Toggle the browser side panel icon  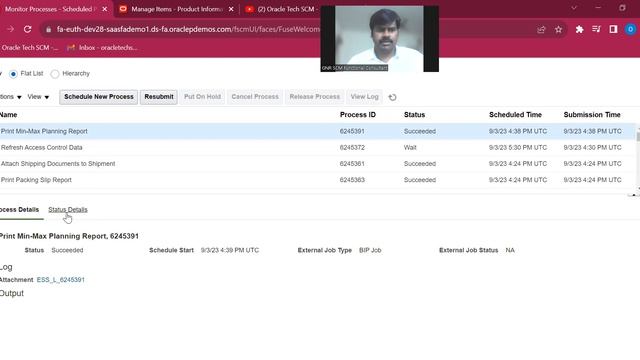(613, 29)
